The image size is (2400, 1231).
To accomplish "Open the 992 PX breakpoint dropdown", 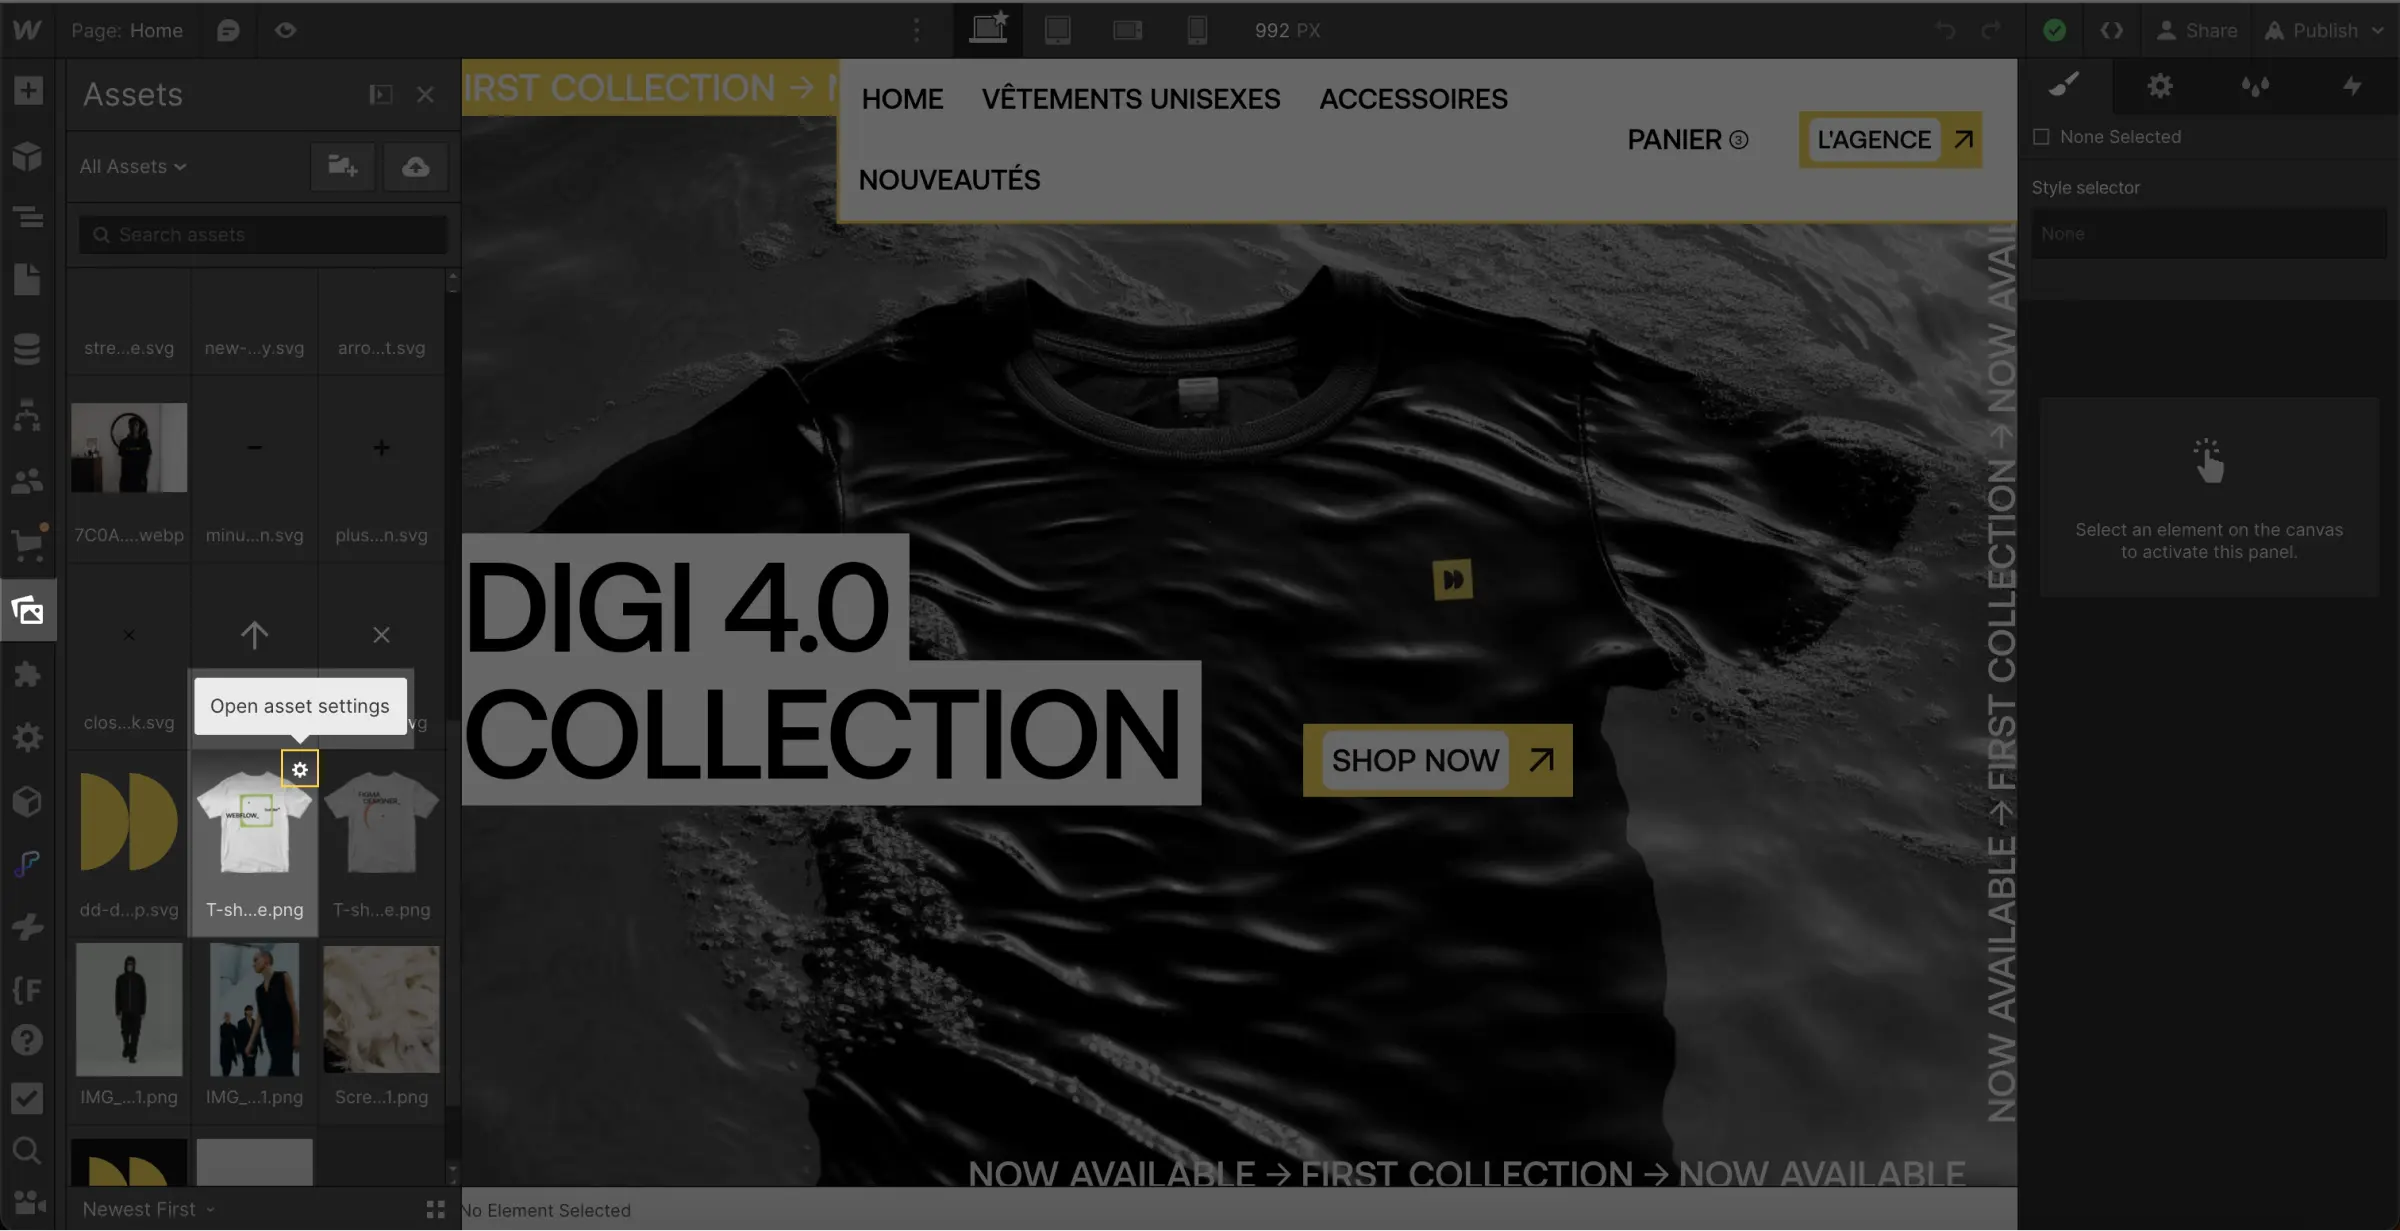I will pyautogui.click(x=1287, y=28).
